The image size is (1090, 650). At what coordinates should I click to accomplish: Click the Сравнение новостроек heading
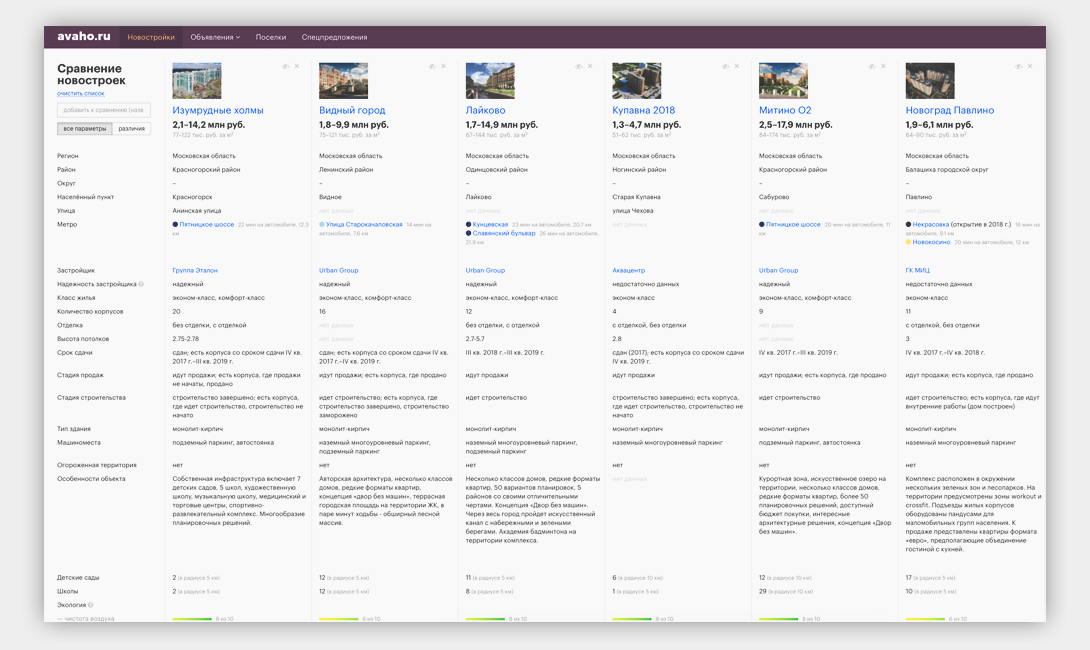[x=91, y=74]
